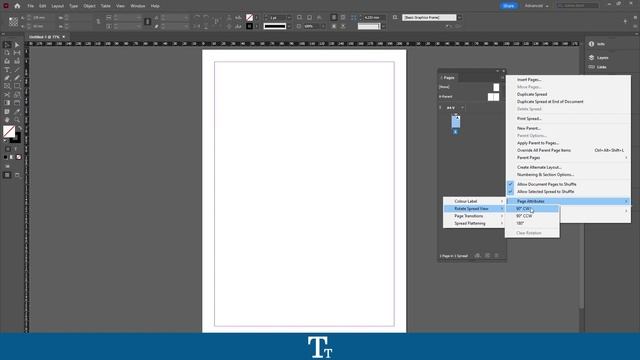Open the File menu
The image size is (640, 360).
click(x=31, y=6)
